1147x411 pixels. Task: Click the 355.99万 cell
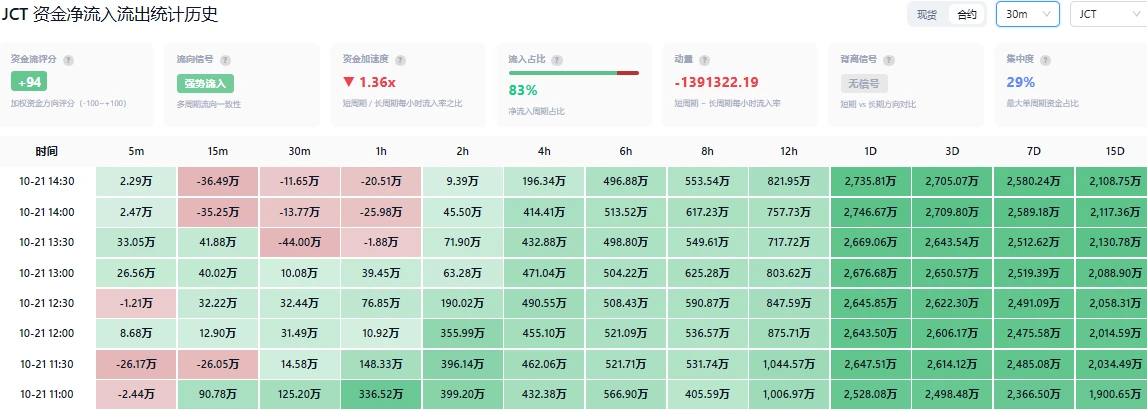coord(462,333)
